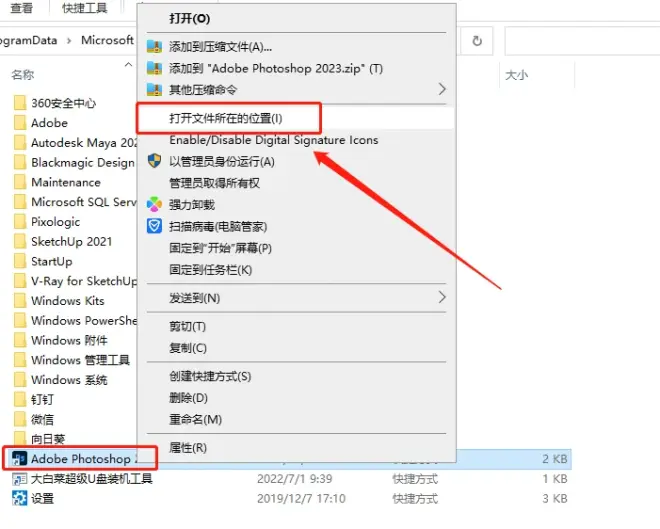Viewport: 660px width, 529px height.
Task: Click the refresh button beside the address bar
Action: coord(477,41)
